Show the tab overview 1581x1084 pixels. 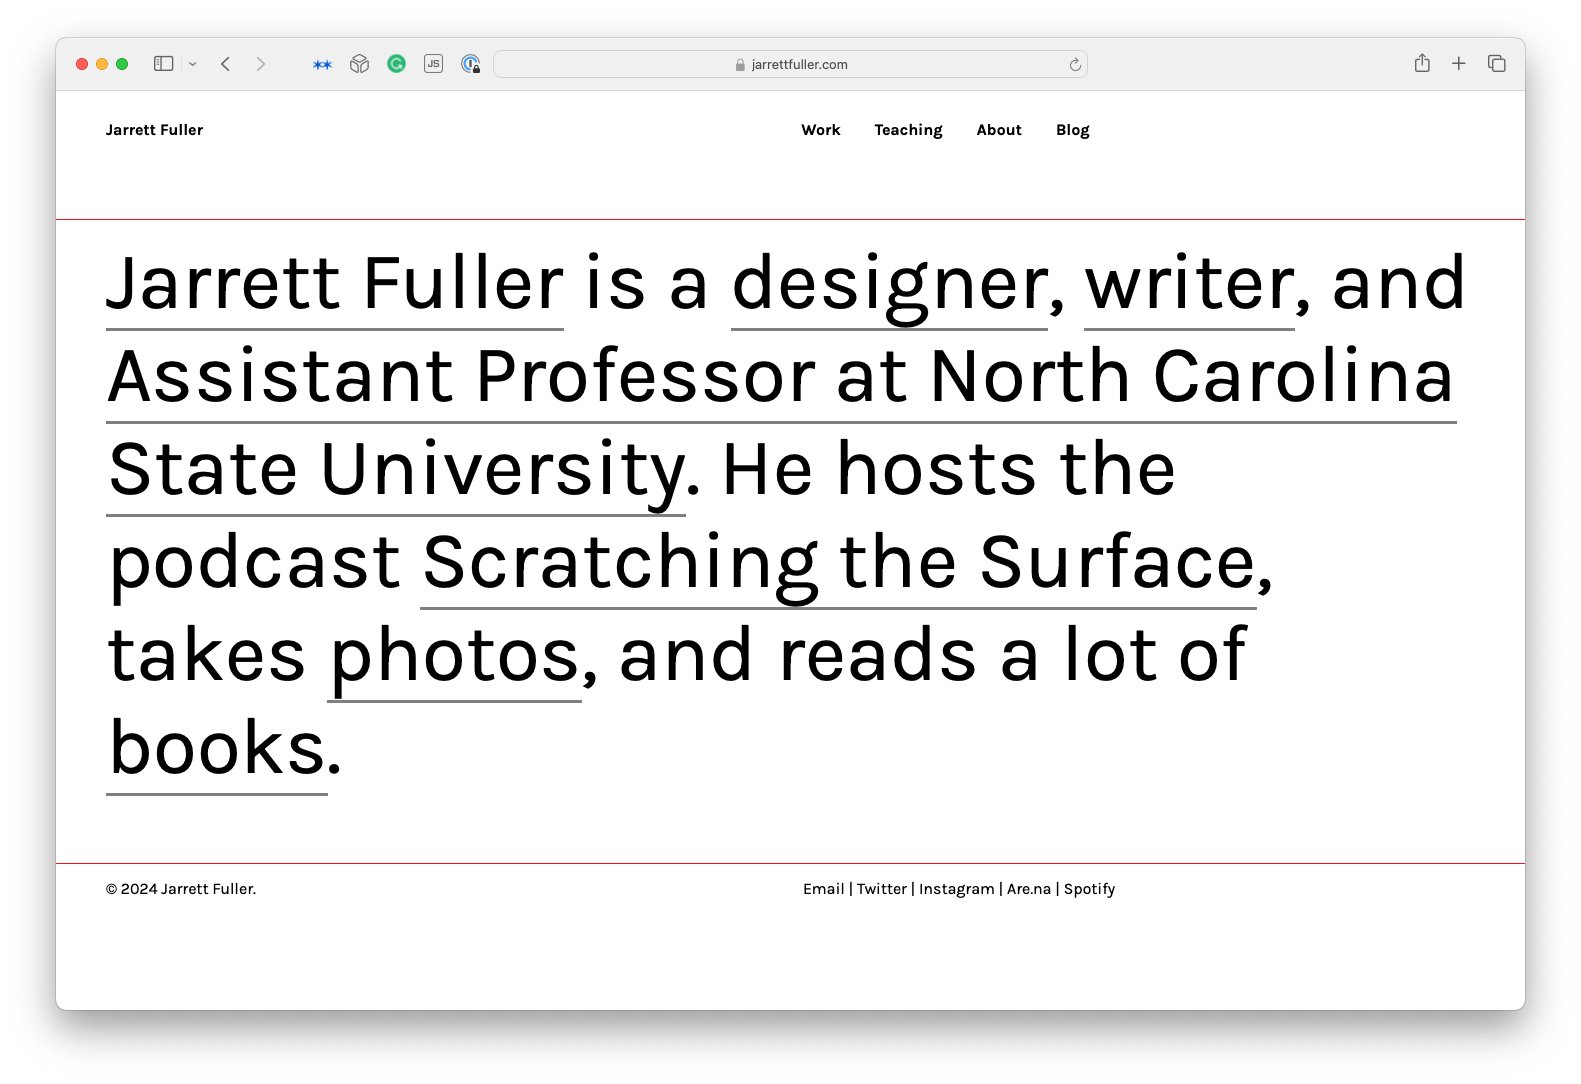pos(1496,63)
